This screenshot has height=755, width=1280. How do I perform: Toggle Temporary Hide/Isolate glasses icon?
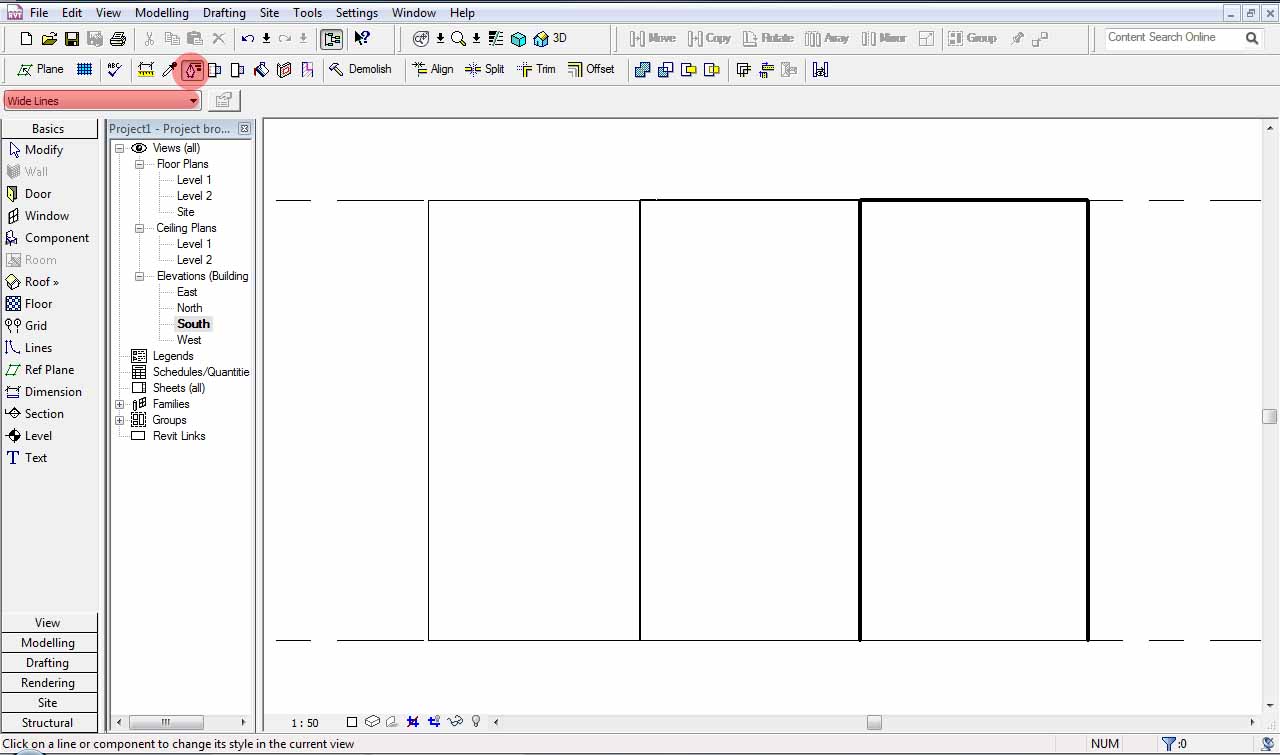point(455,722)
